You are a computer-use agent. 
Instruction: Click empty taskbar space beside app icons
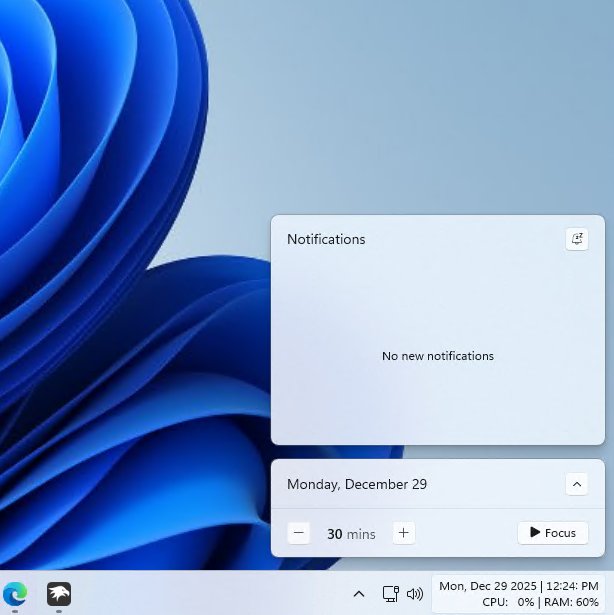[200, 594]
